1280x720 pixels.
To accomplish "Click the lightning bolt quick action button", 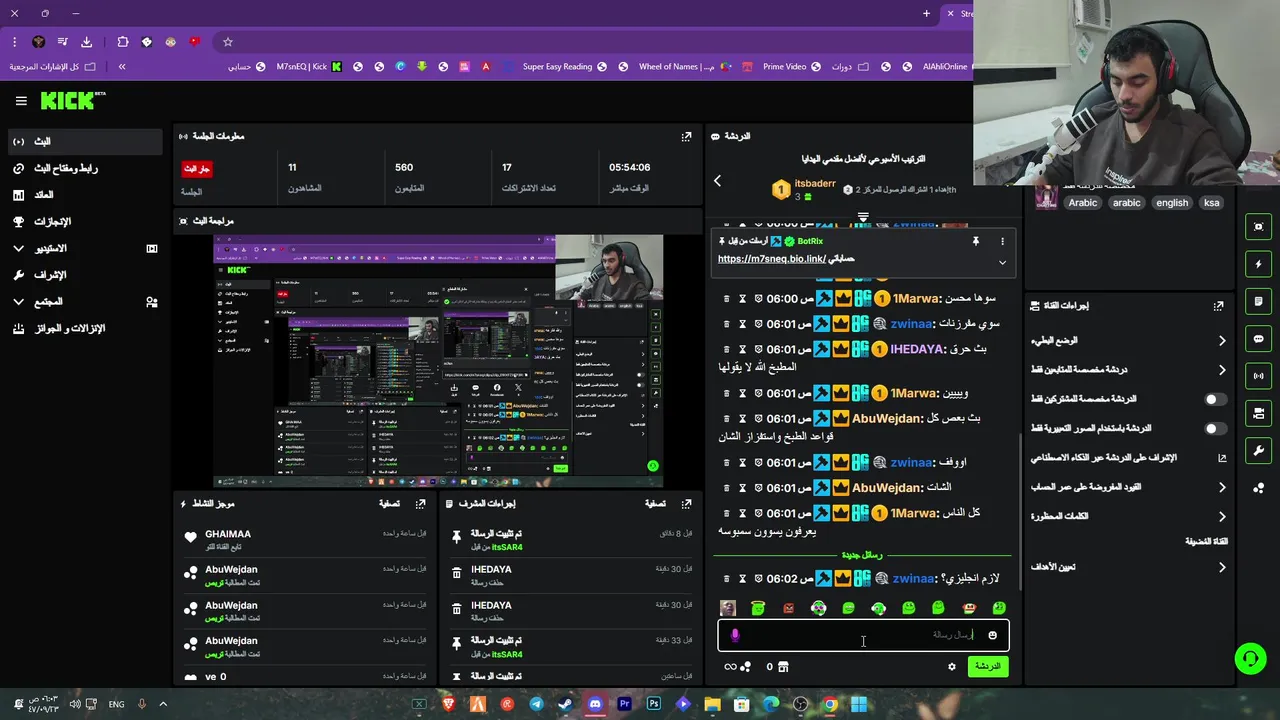I will click(1258, 264).
